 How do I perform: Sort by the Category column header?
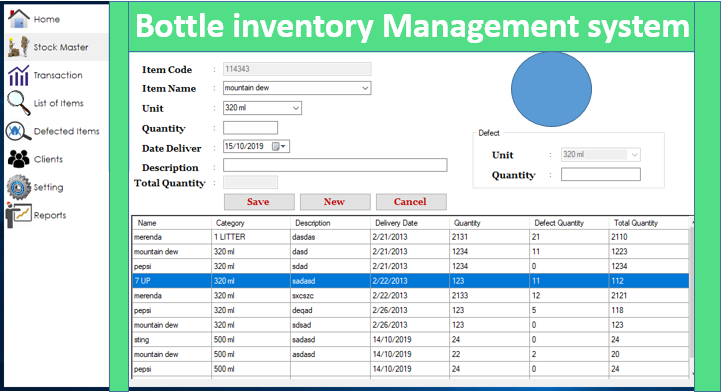point(251,223)
